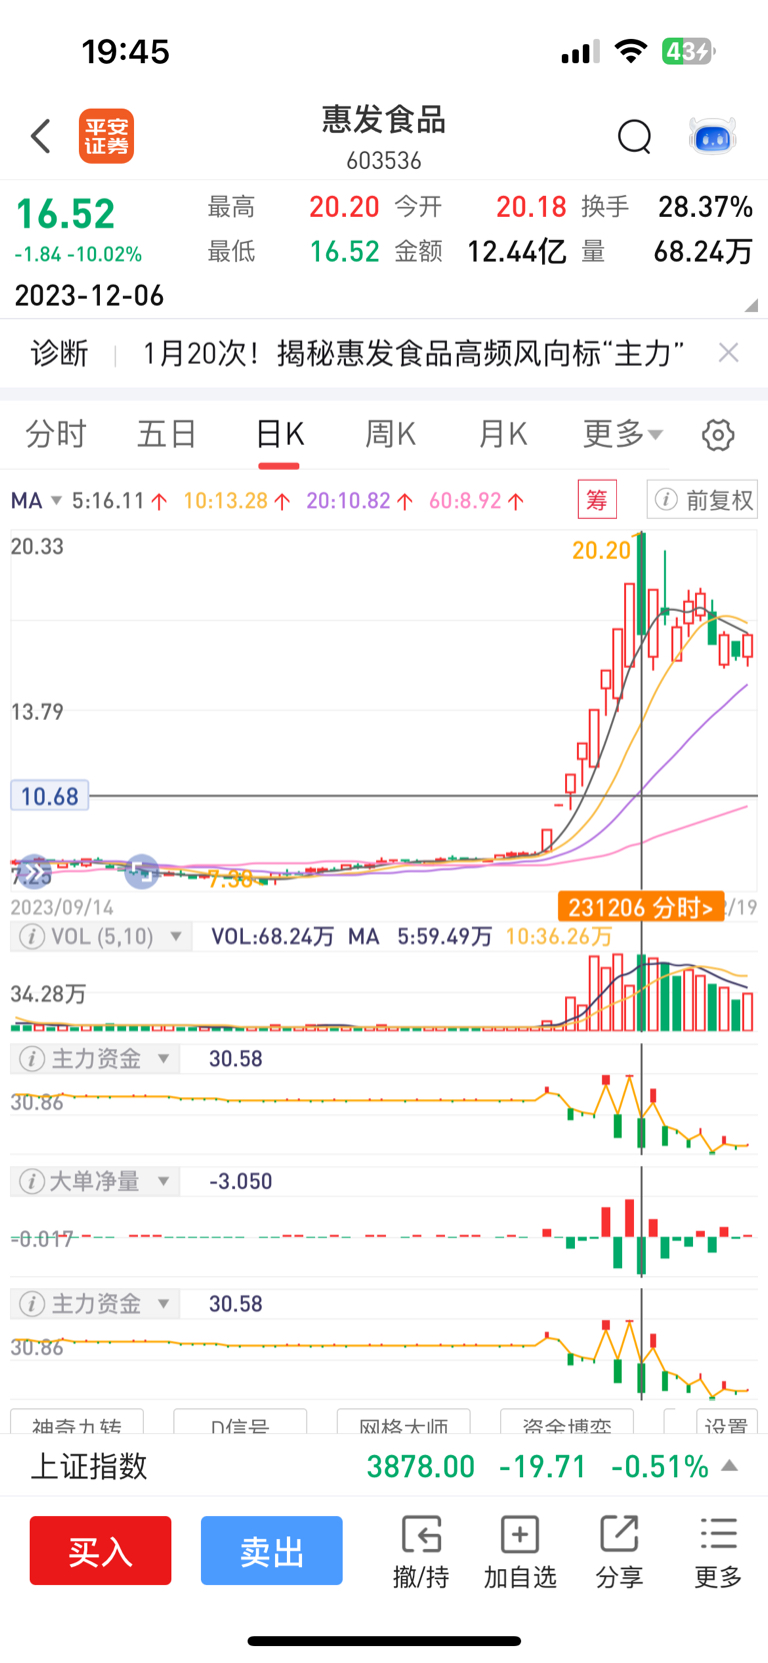Tap the 神奇九转 button
Screen dimensions: 768x1663
77,1422
